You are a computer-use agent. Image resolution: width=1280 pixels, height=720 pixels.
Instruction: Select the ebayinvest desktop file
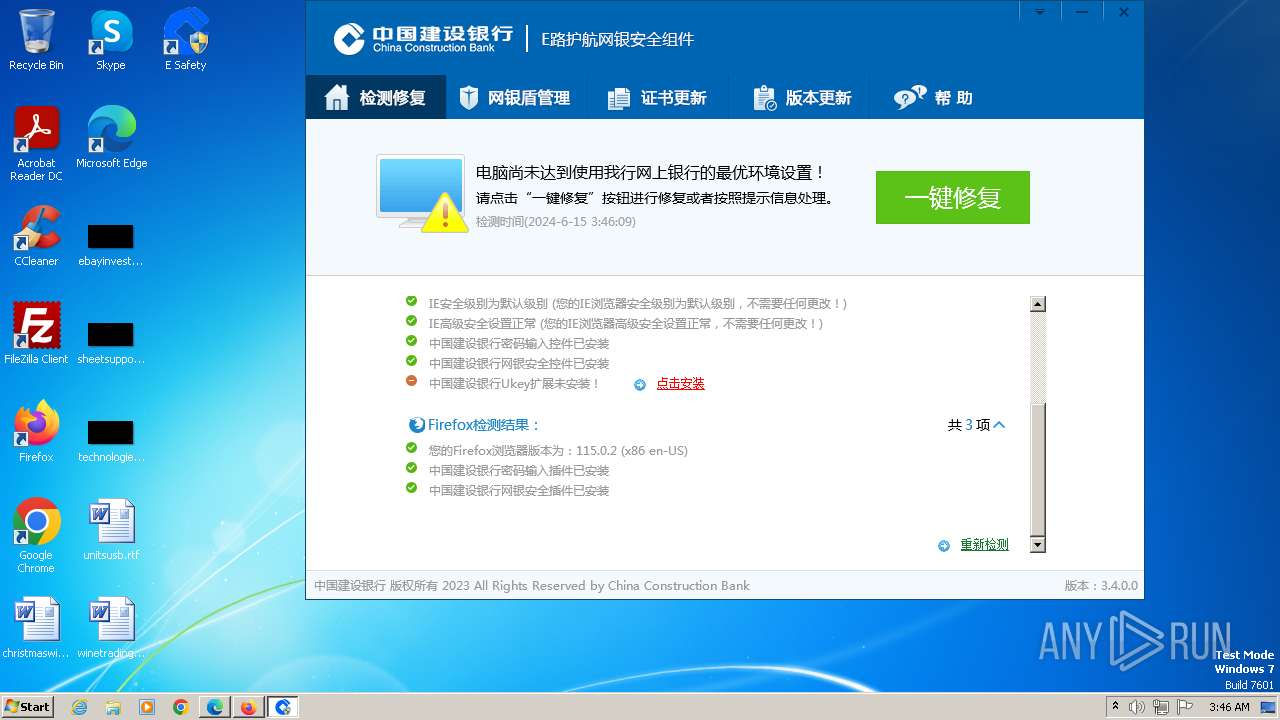point(111,245)
